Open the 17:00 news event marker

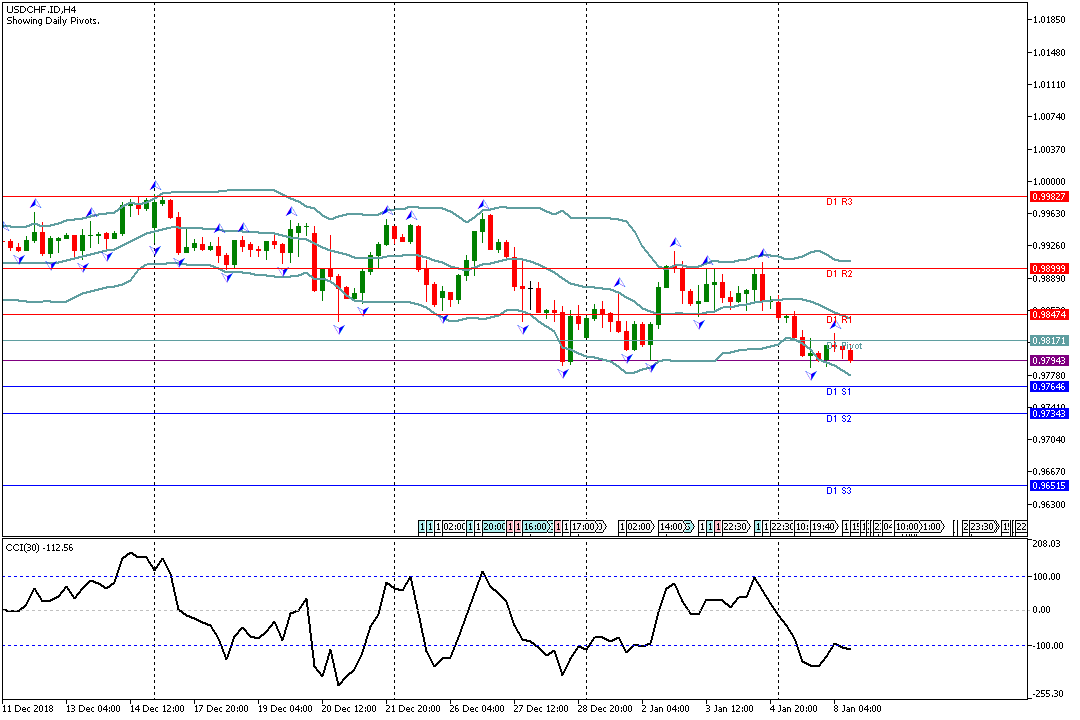click(x=585, y=526)
